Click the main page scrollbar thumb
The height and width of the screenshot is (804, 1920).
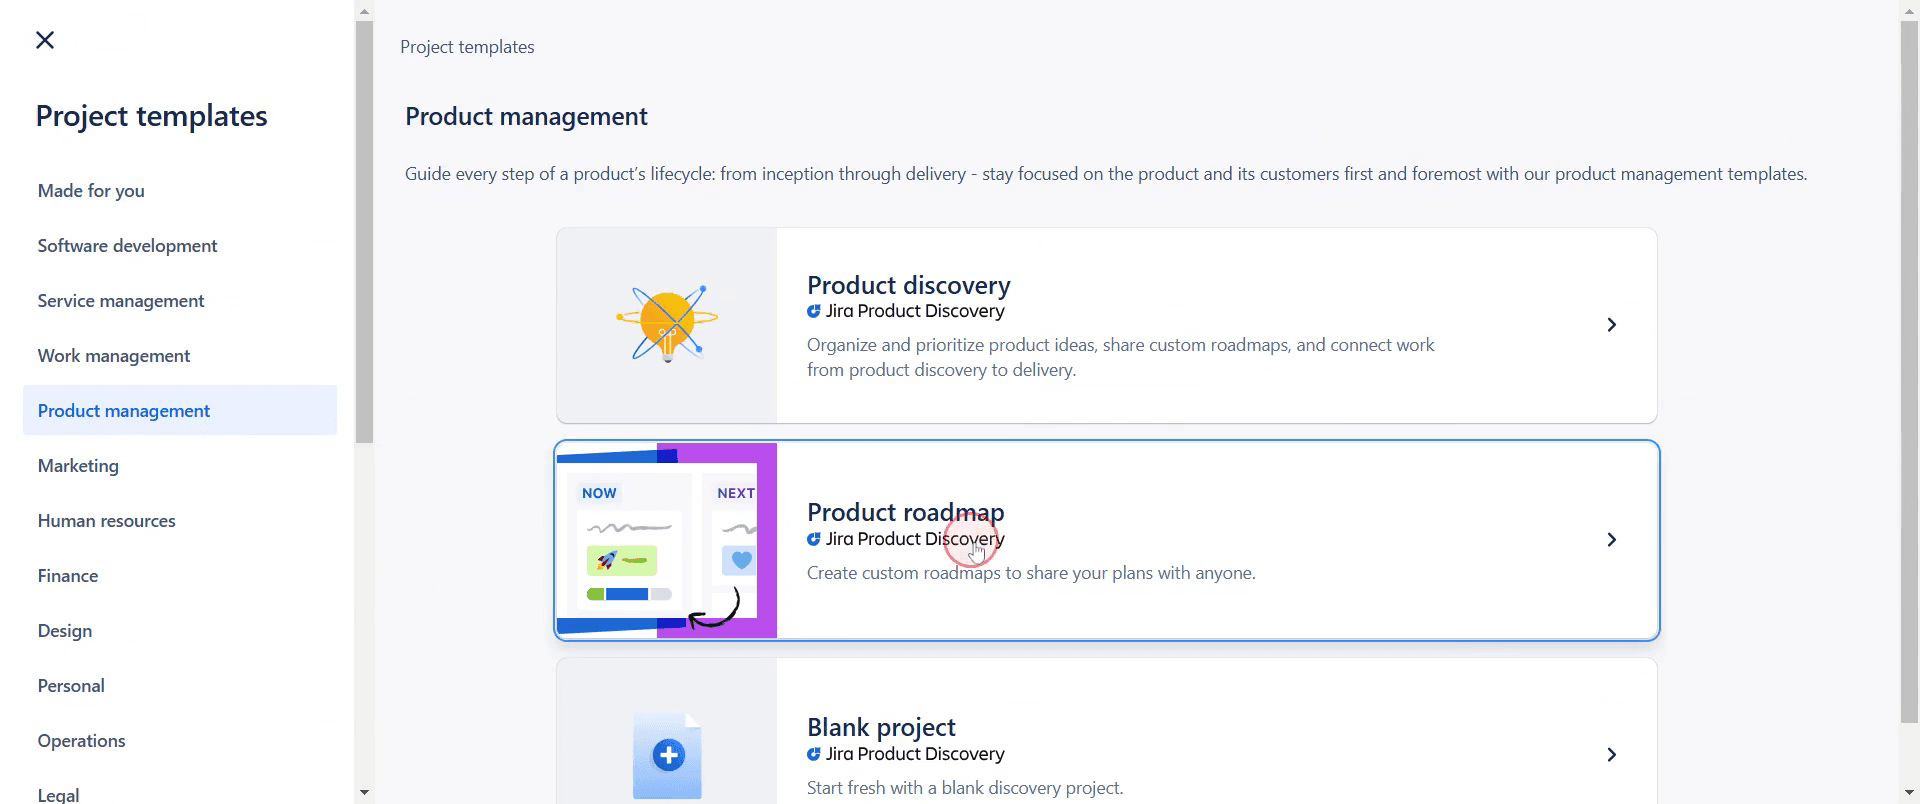click(x=1909, y=372)
